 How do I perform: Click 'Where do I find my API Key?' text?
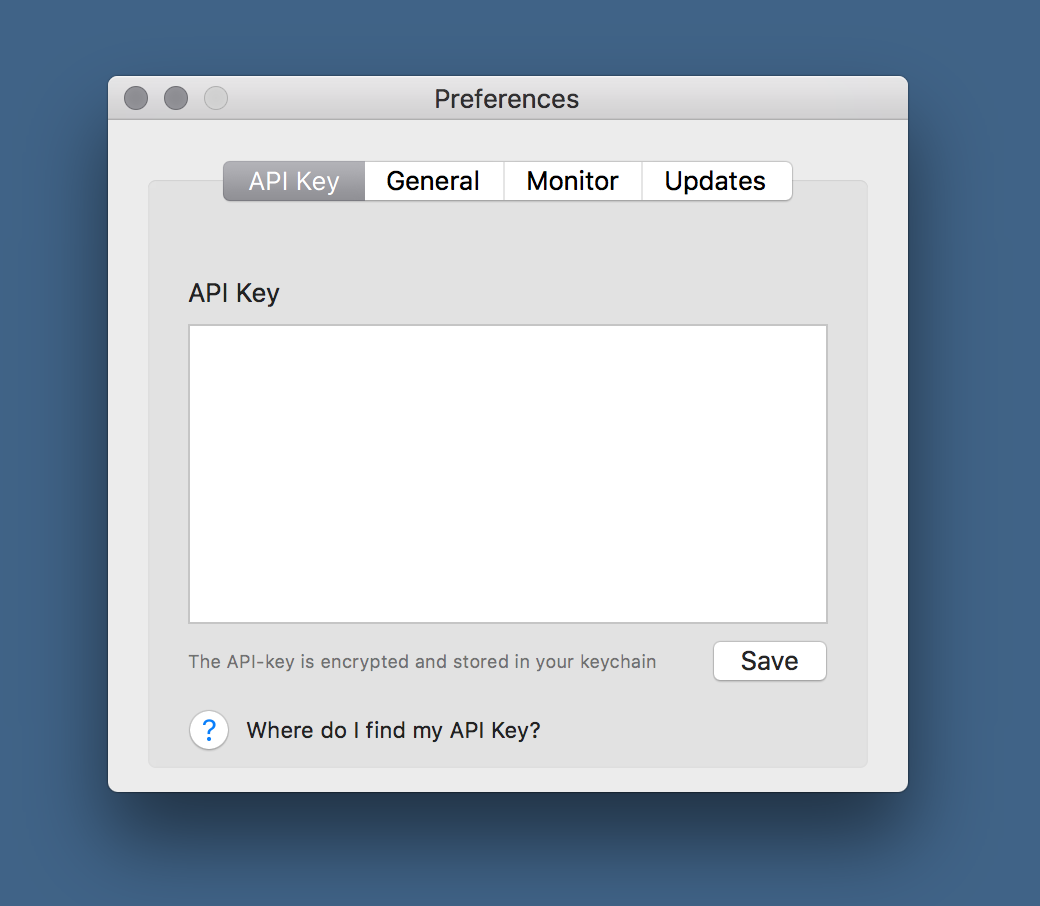[x=393, y=730]
